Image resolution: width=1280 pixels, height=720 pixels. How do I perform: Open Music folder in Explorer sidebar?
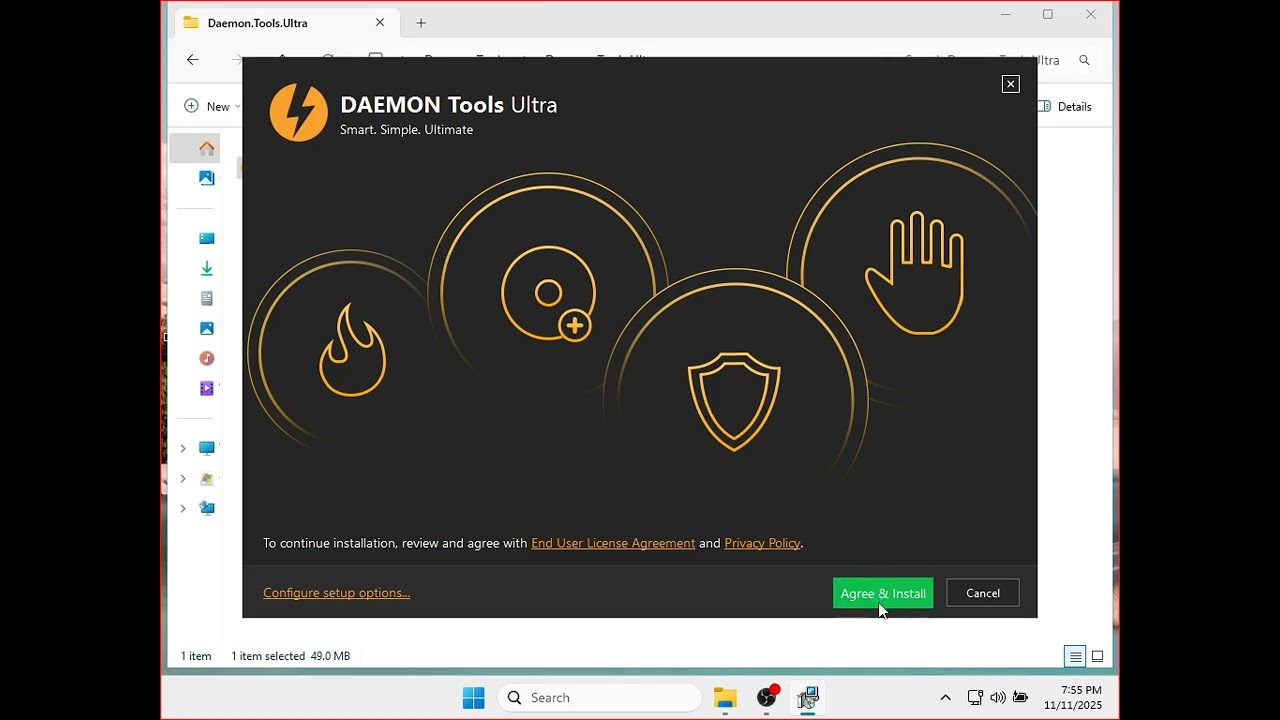(207, 358)
